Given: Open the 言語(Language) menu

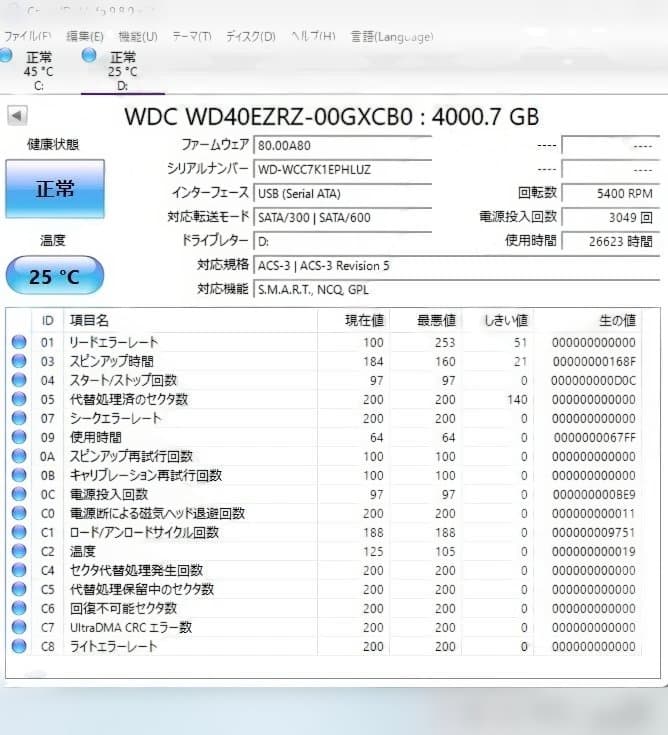Looking at the screenshot, I should tap(392, 37).
